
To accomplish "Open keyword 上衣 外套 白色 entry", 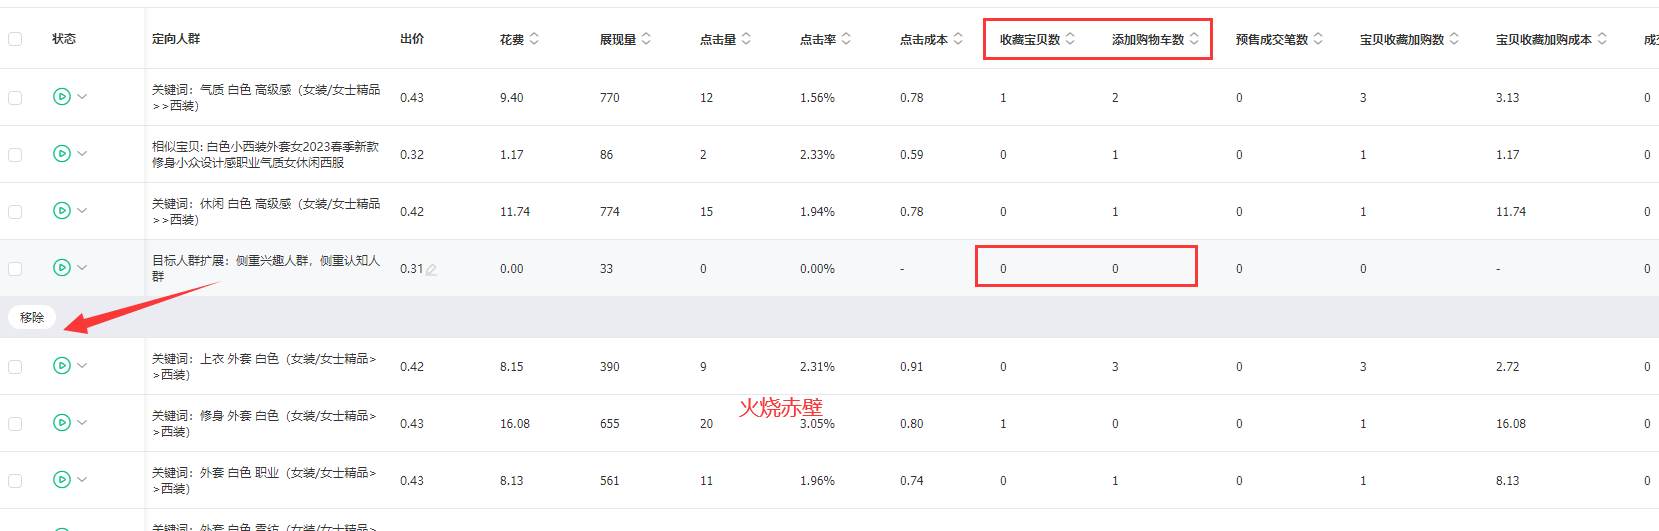I will 264,367.
